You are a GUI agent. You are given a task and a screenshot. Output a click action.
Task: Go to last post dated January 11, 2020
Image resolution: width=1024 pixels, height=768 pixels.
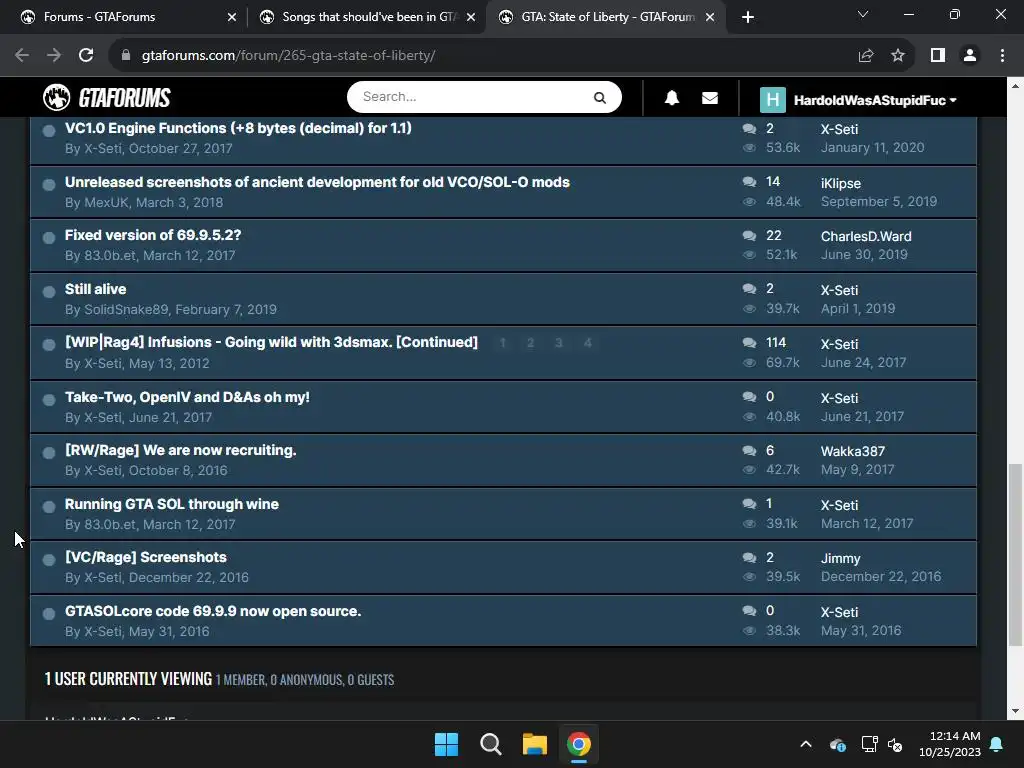[872, 148]
